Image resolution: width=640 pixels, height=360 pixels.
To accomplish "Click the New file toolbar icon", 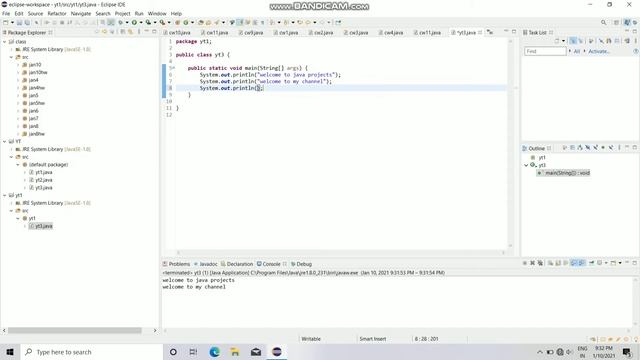I will point(6,22).
